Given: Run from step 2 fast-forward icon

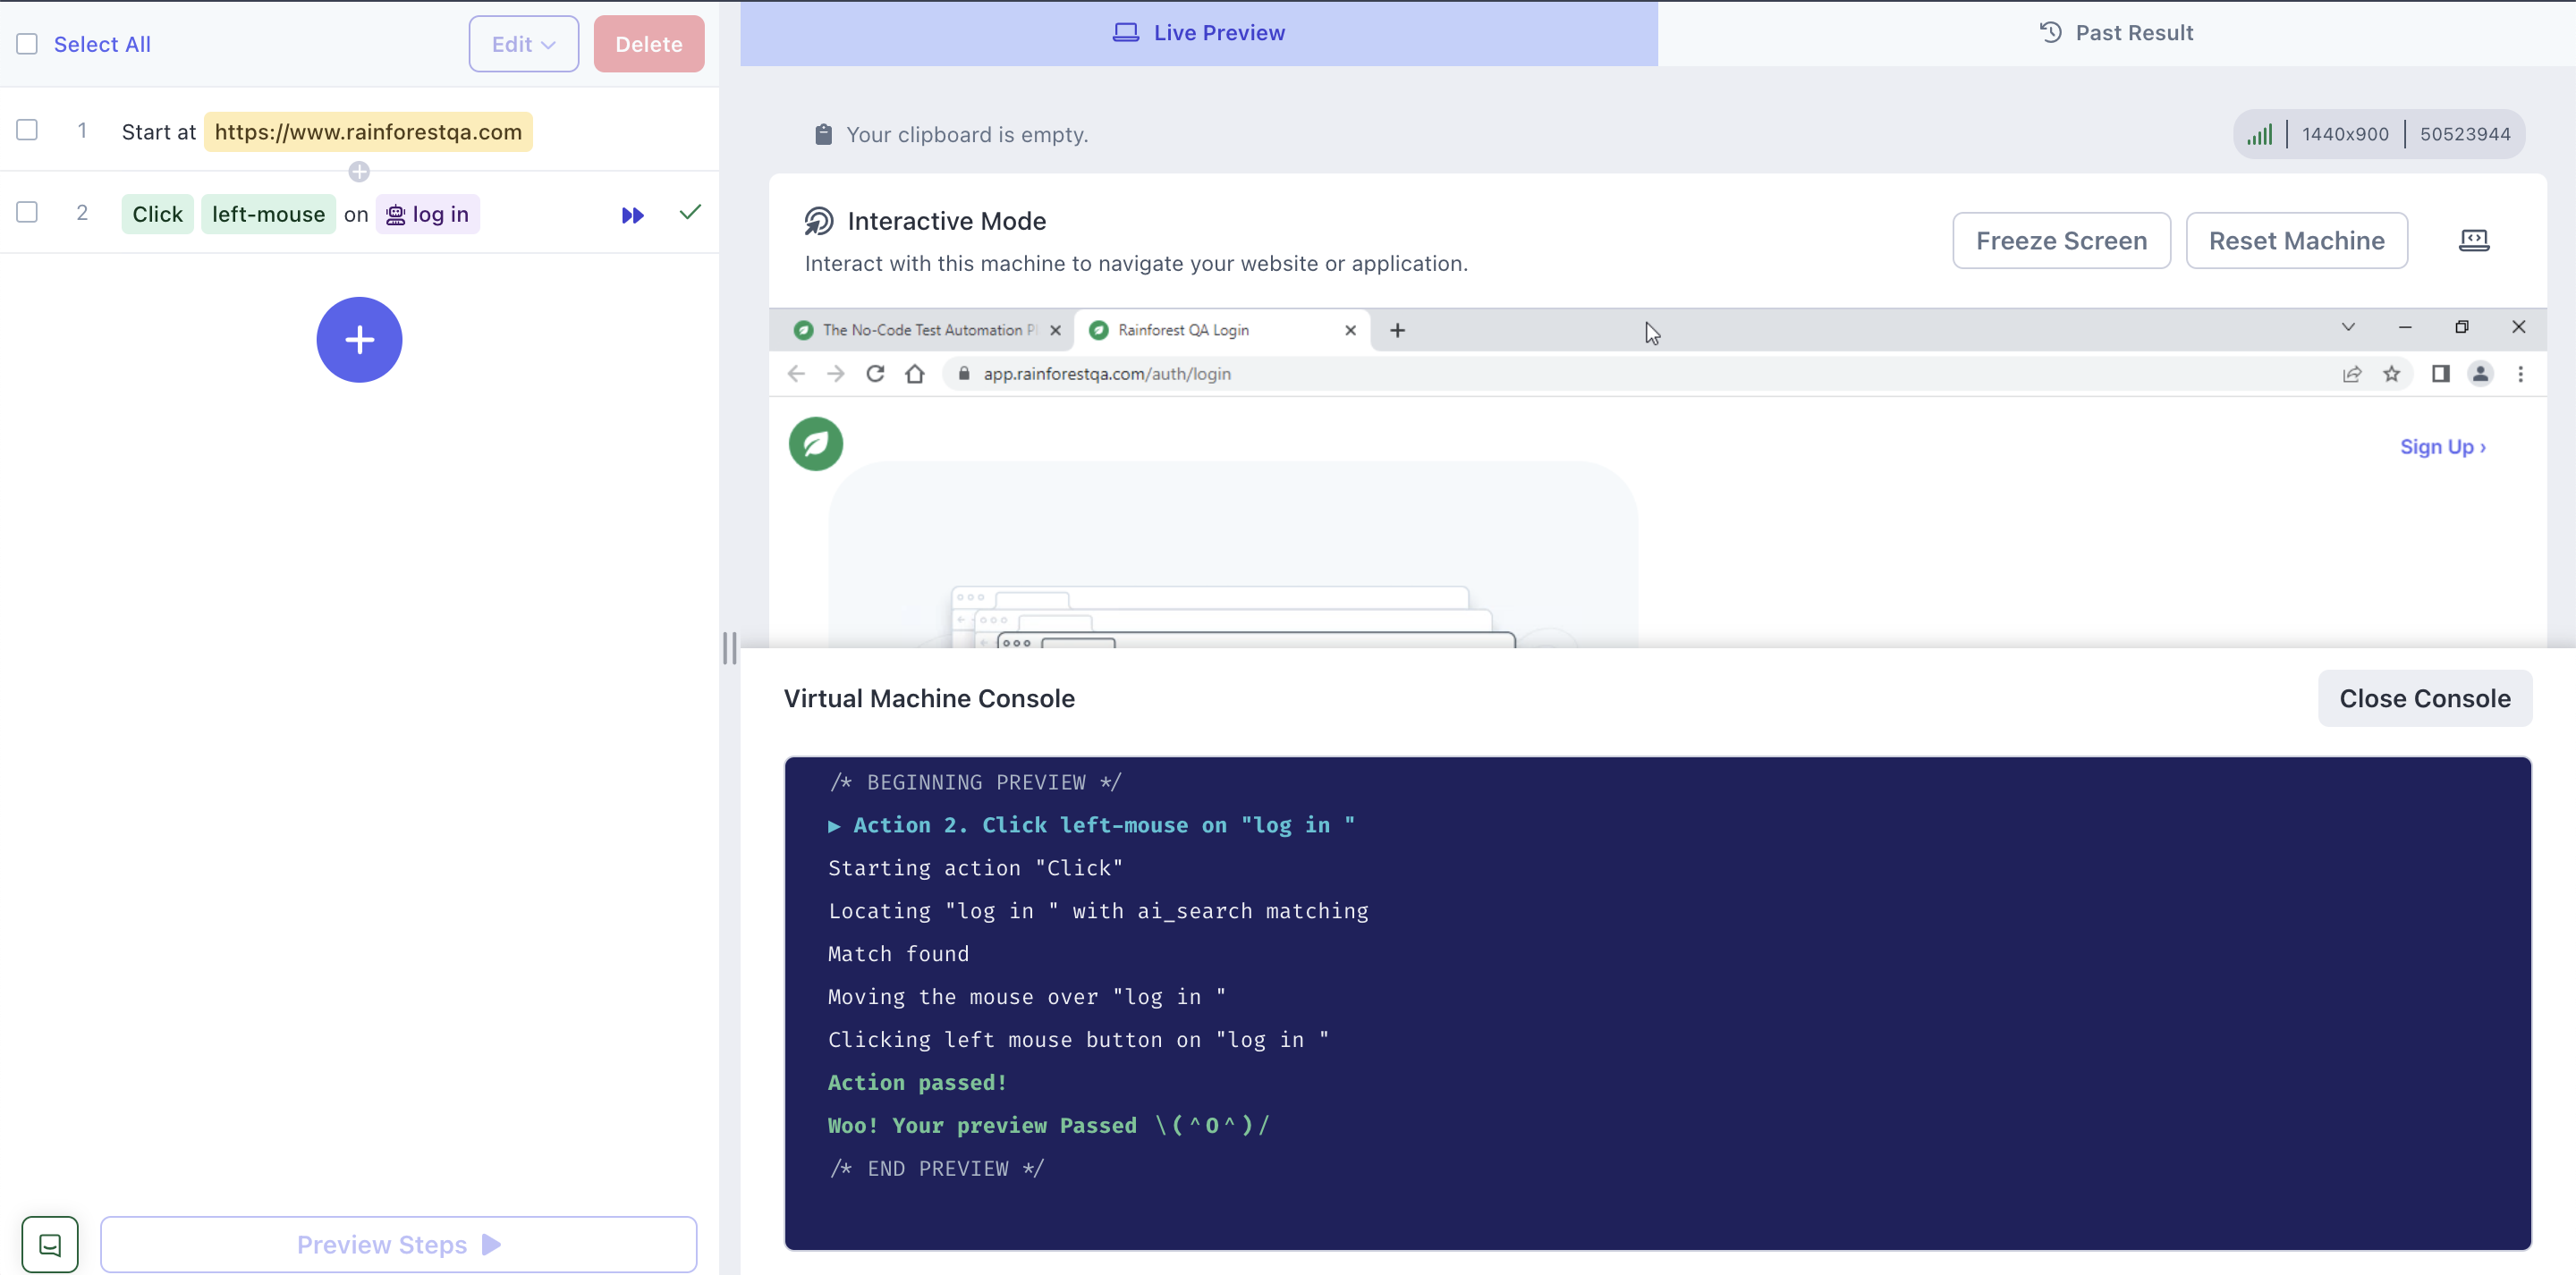Looking at the screenshot, I should pyautogui.click(x=632, y=215).
